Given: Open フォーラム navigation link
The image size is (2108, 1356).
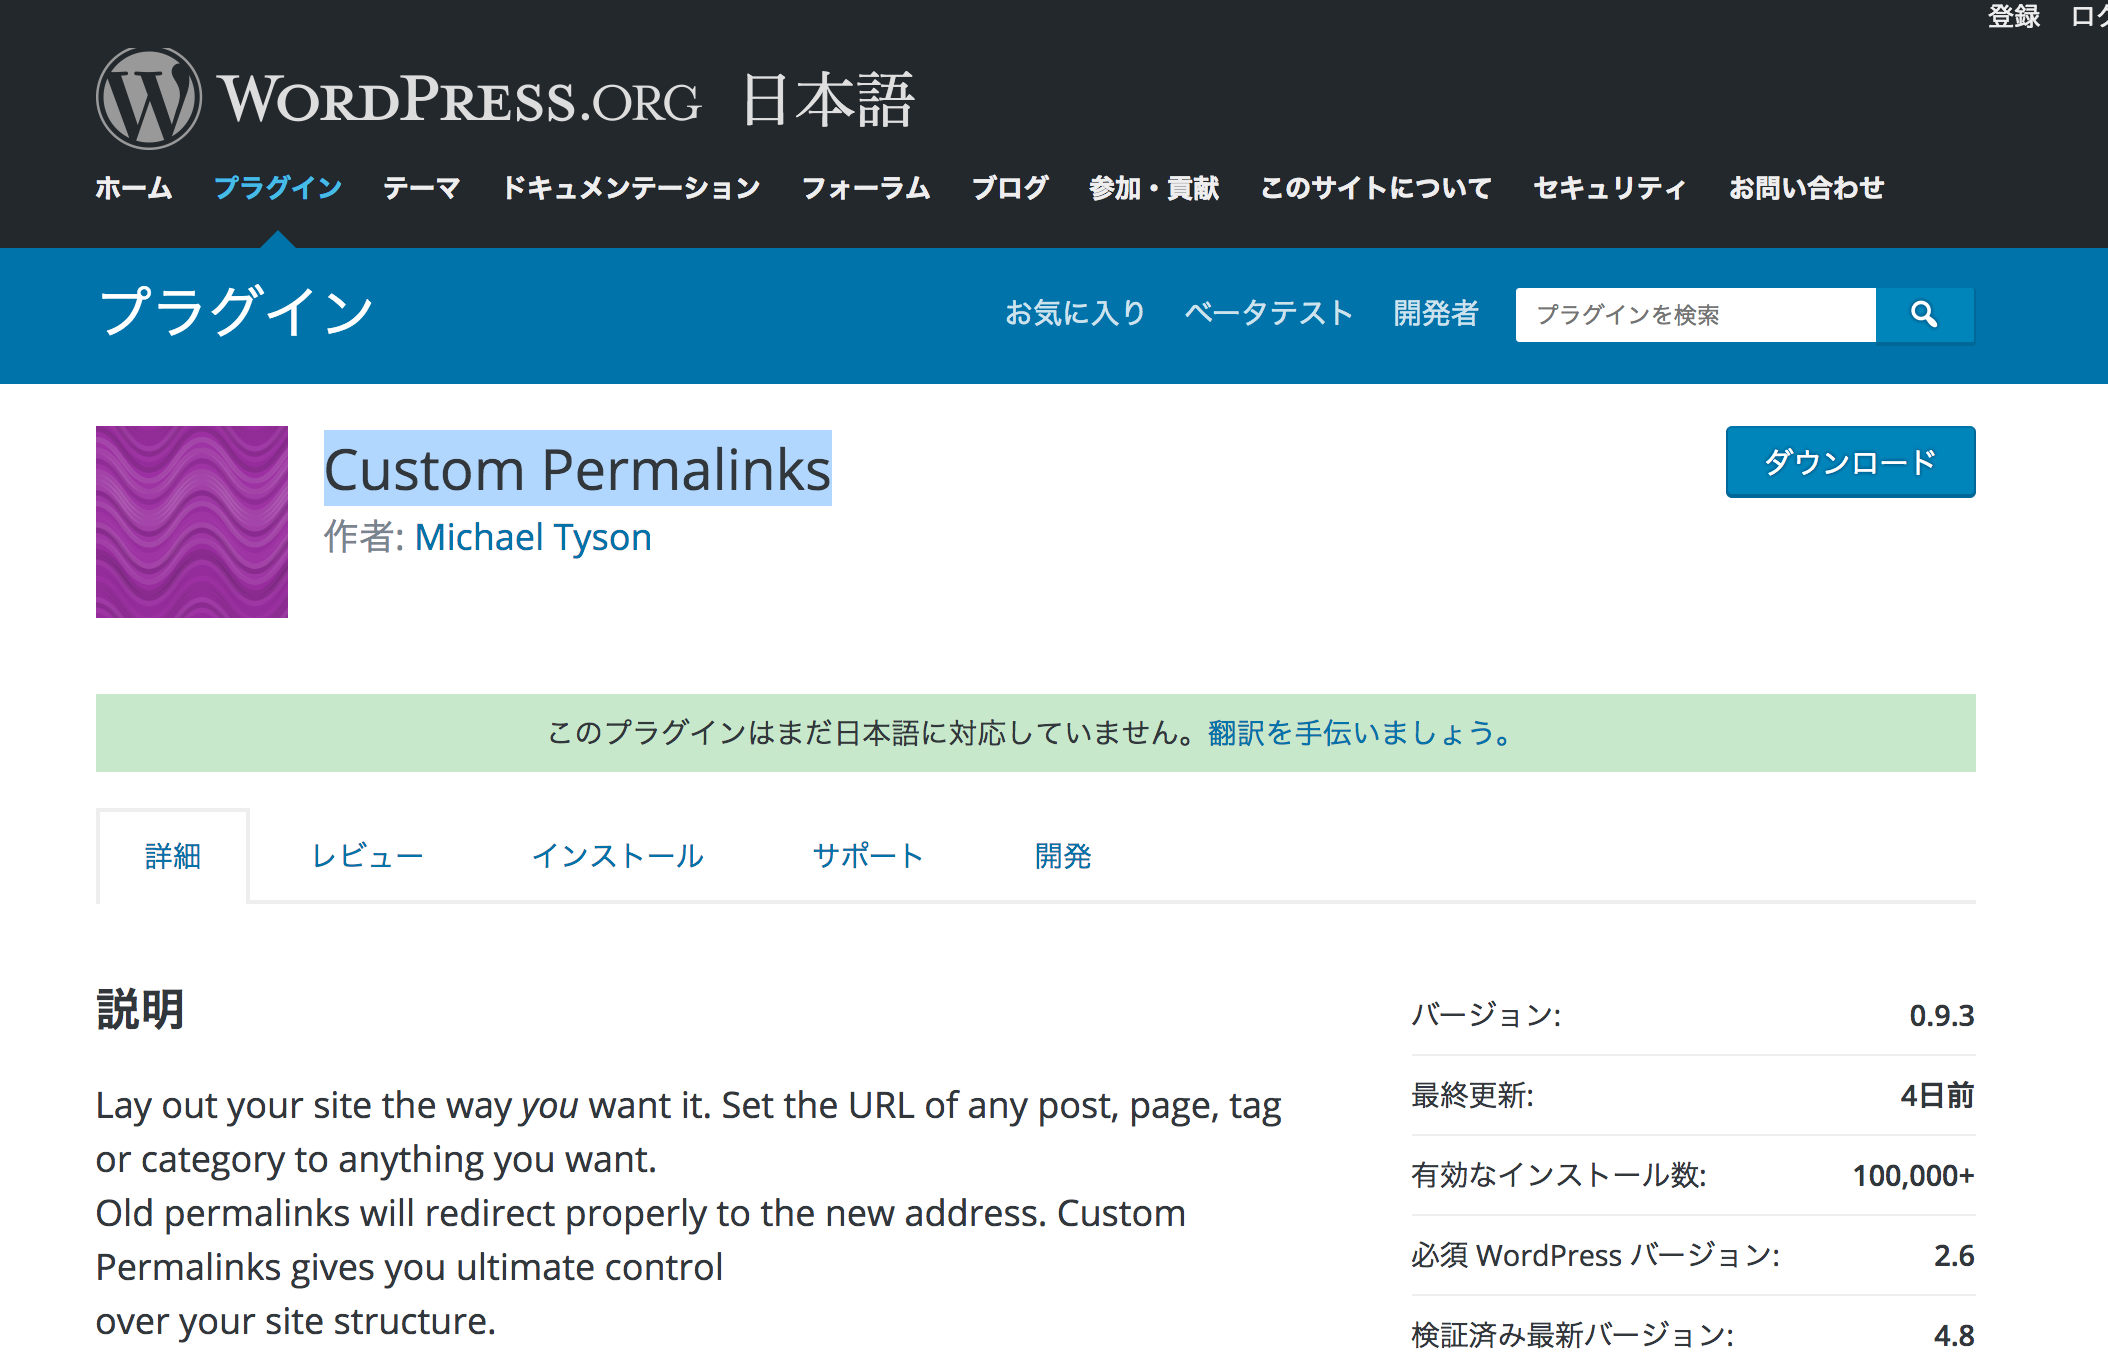Looking at the screenshot, I should coord(866,188).
